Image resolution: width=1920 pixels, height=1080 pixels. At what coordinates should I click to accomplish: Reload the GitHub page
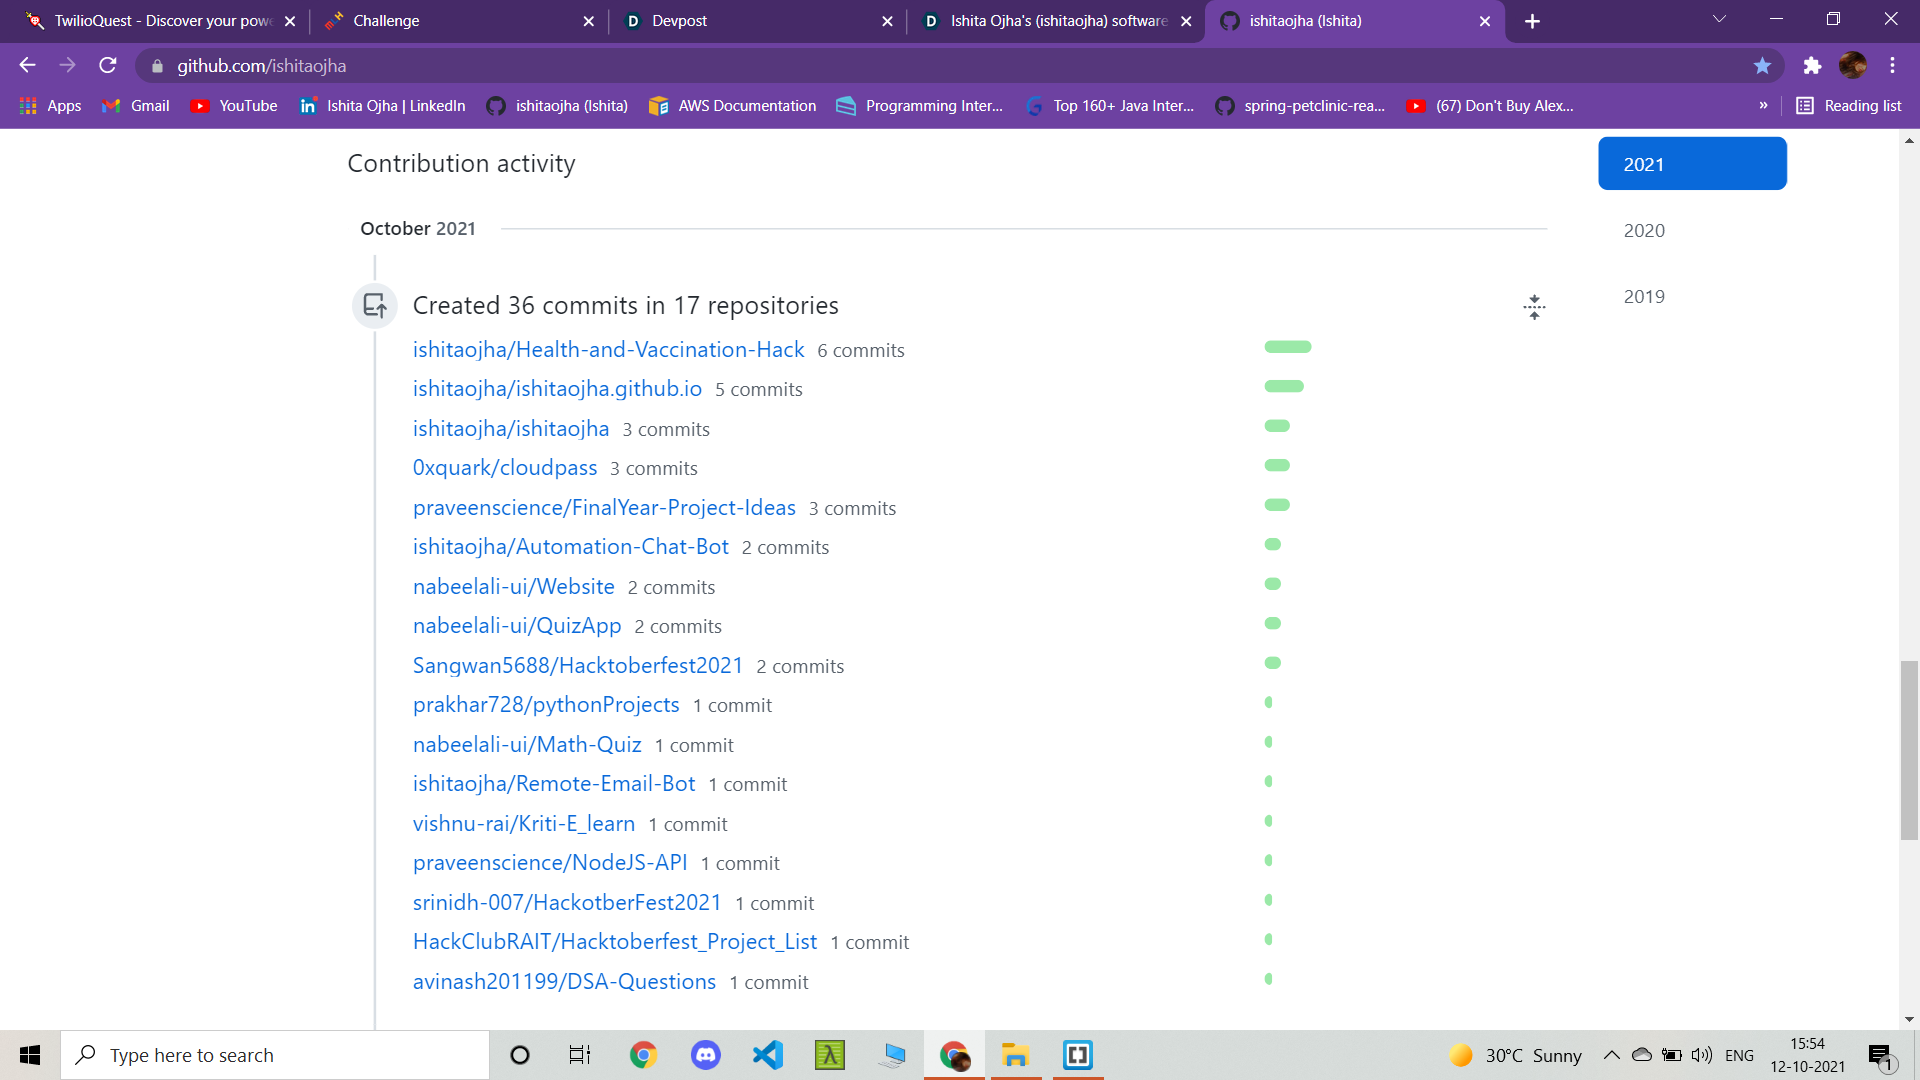click(x=108, y=66)
